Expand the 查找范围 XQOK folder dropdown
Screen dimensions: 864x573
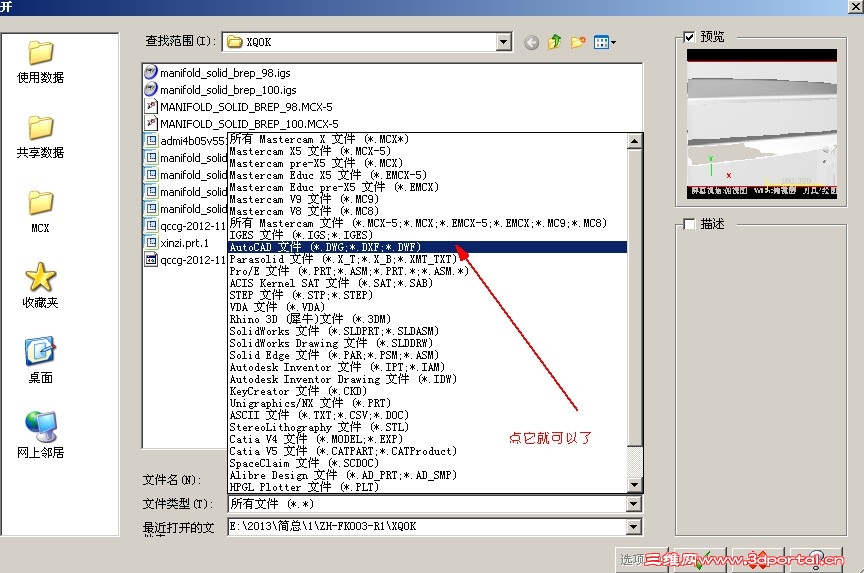tap(504, 42)
